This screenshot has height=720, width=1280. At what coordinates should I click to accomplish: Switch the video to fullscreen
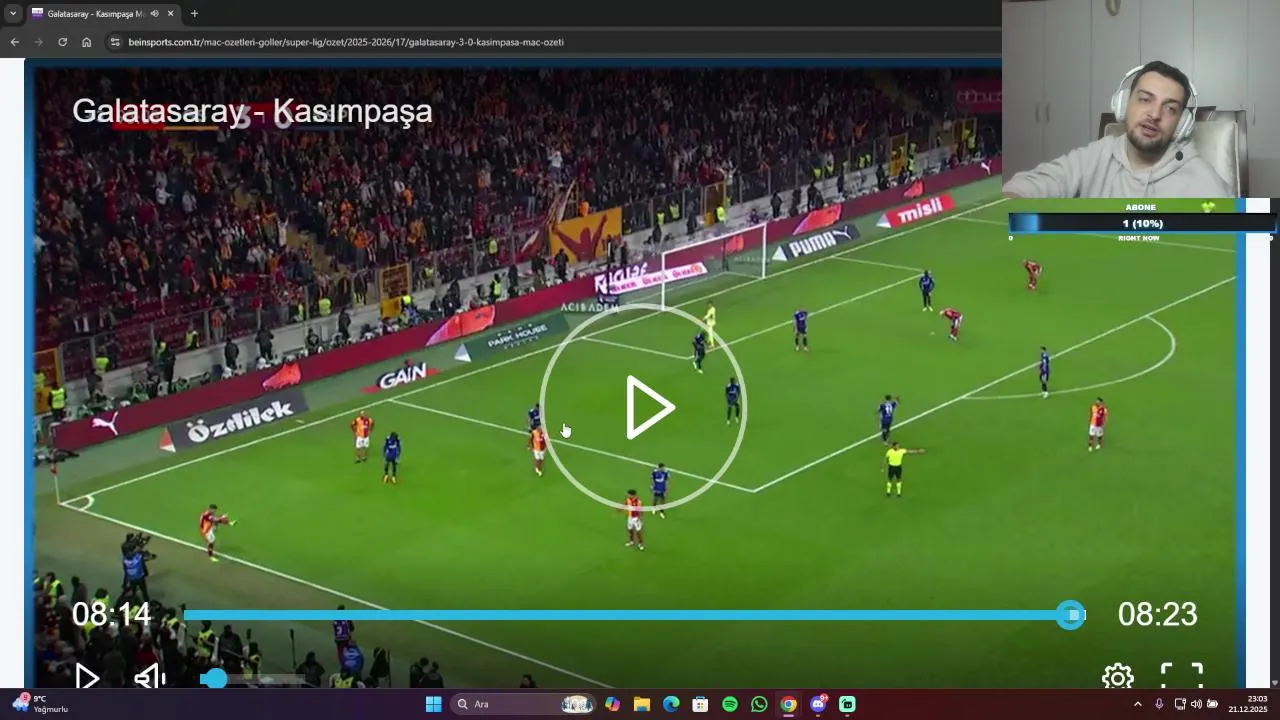coord(1181,677)
